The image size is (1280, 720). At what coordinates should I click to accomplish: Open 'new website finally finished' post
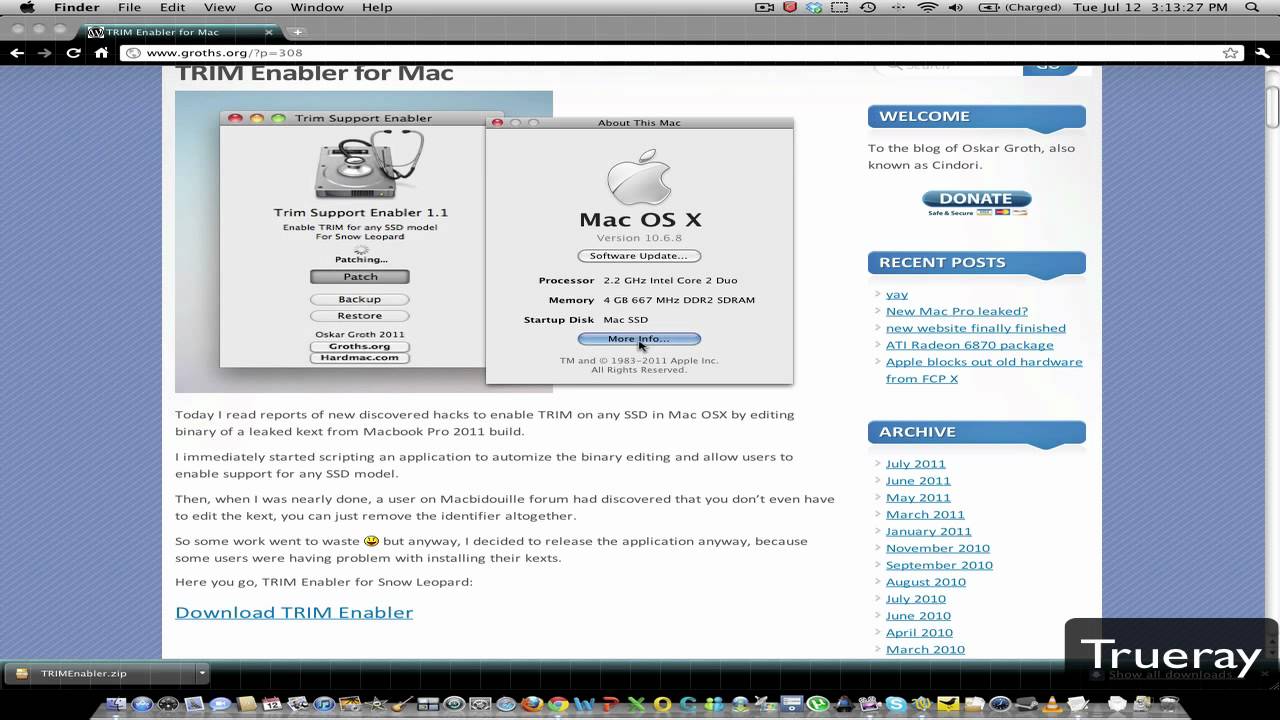[976, 328]
